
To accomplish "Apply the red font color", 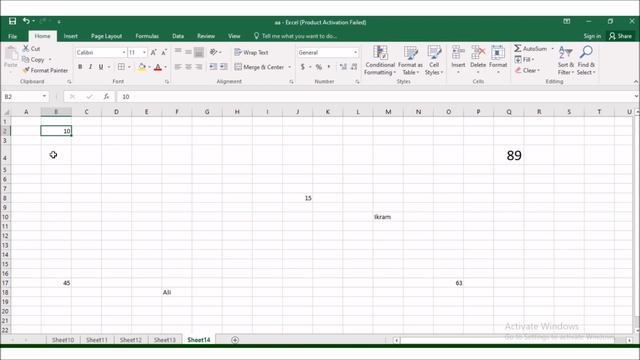I will click(x=158, y=67).
